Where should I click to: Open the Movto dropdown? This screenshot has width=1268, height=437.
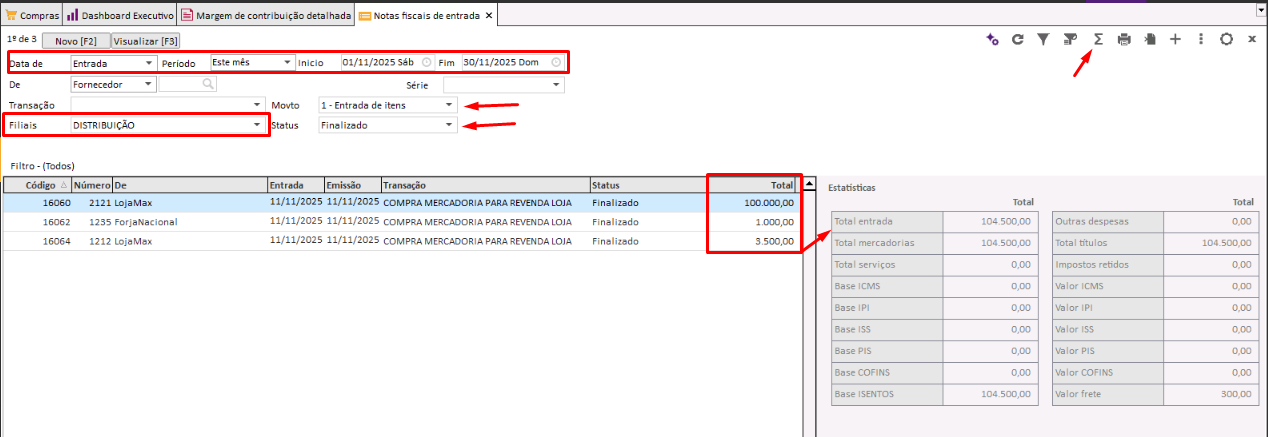[449, 105]
